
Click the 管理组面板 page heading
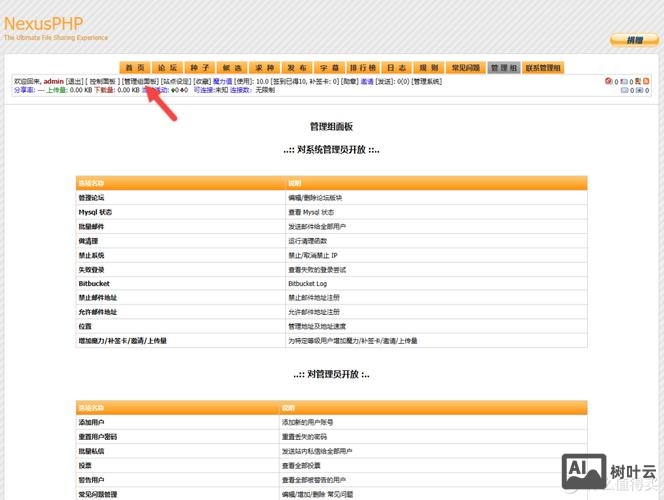(x=332, y=127)
